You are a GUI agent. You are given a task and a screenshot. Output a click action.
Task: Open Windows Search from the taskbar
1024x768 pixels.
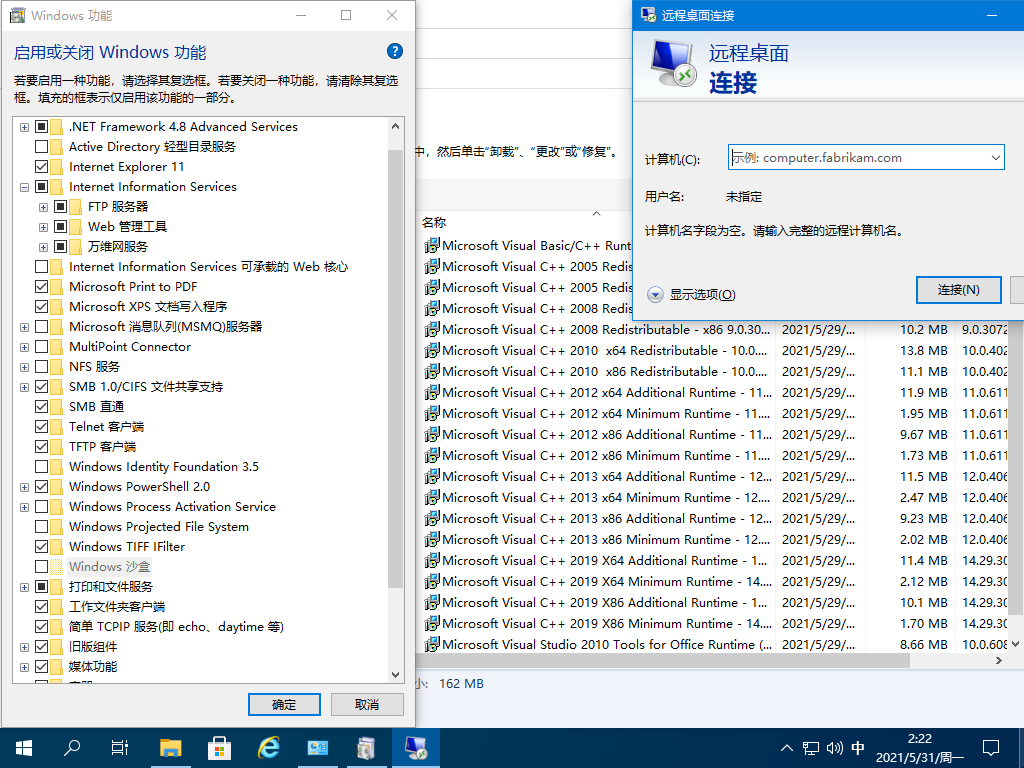[71, 747]
